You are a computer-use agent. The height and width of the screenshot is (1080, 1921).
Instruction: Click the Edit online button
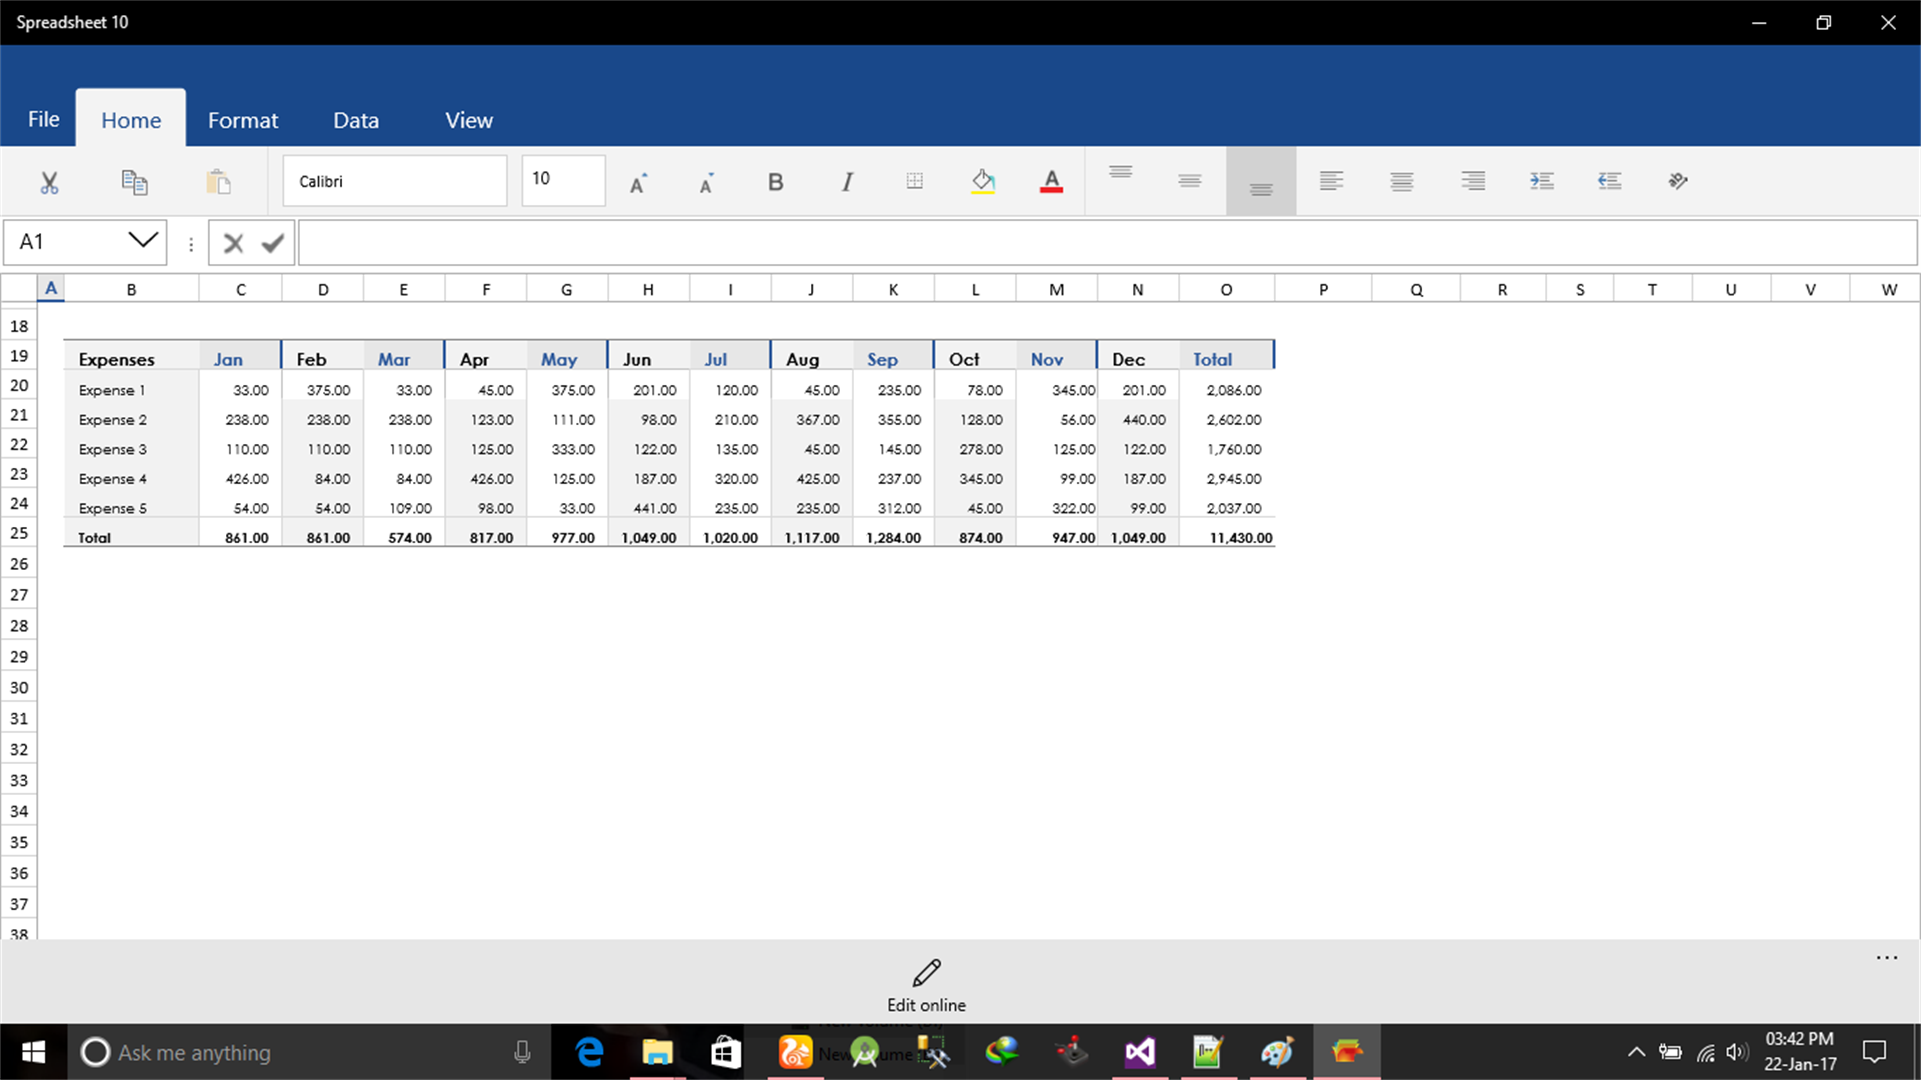click(x=925, y=984)
